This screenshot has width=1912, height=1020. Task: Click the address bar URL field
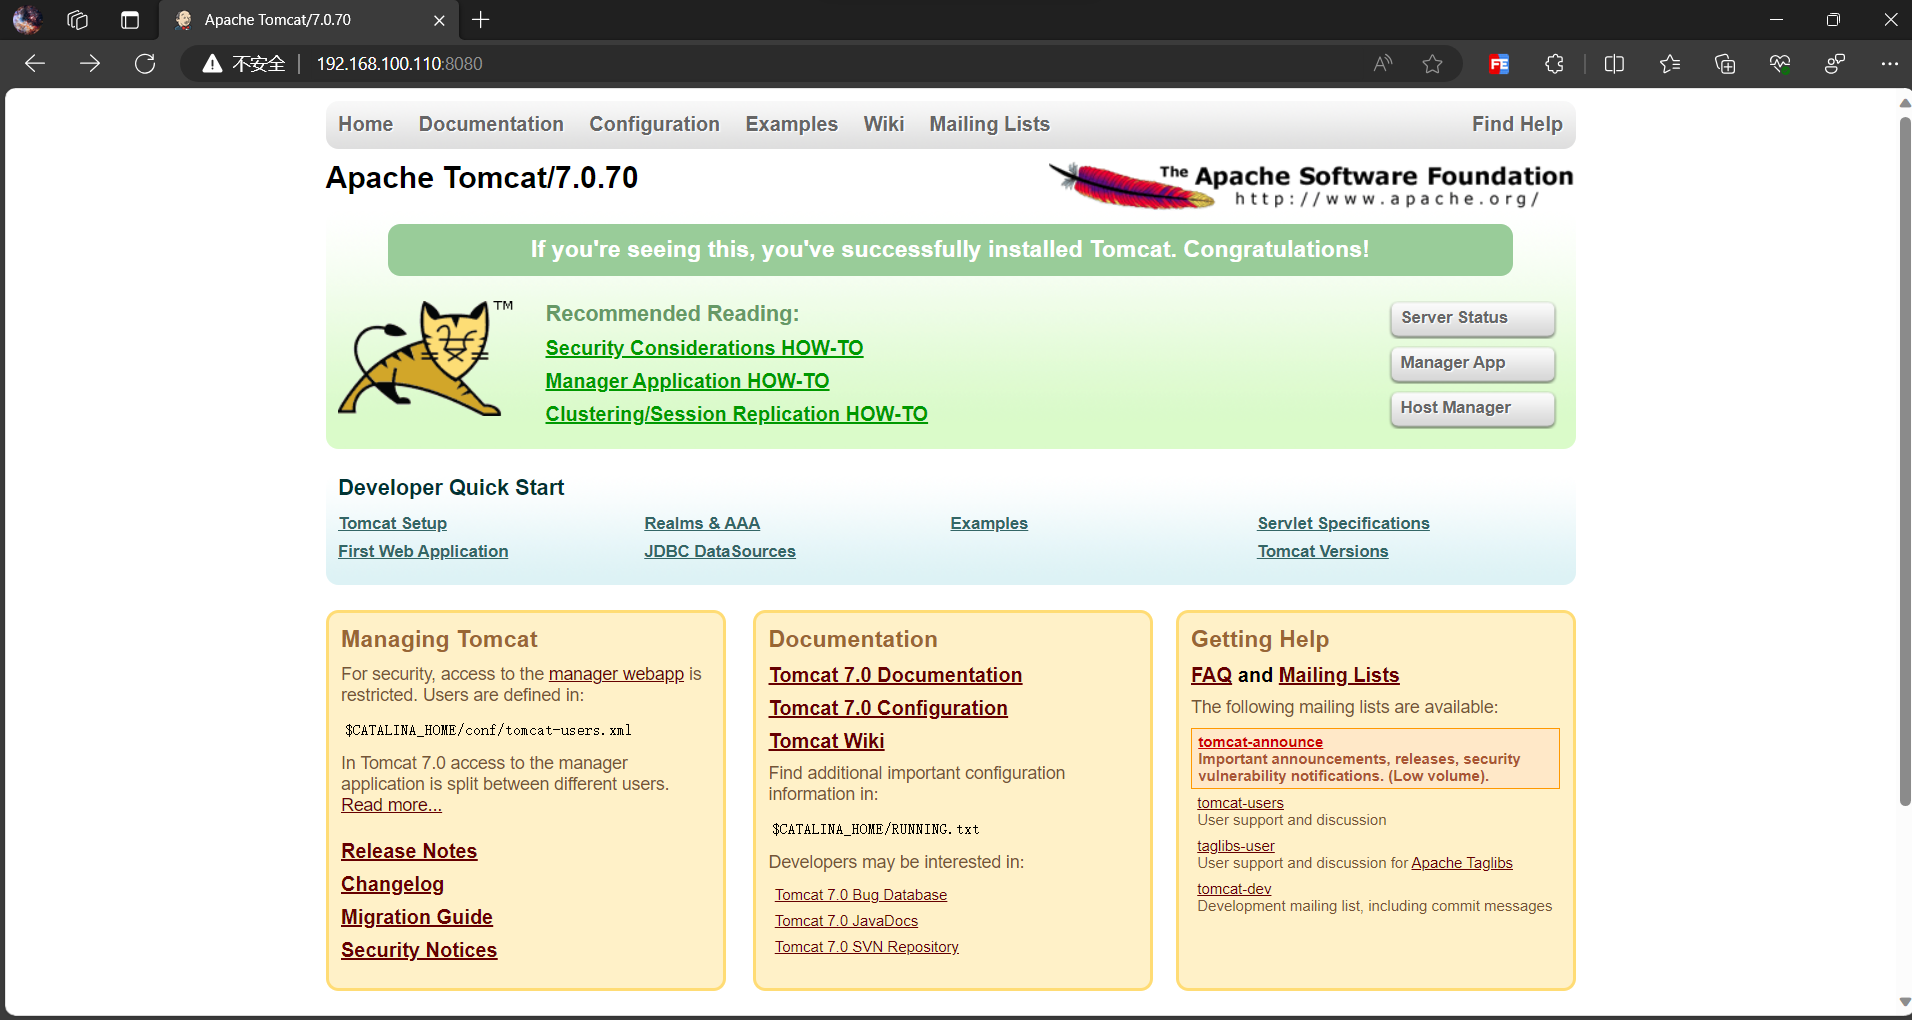[x=820, y=64]
